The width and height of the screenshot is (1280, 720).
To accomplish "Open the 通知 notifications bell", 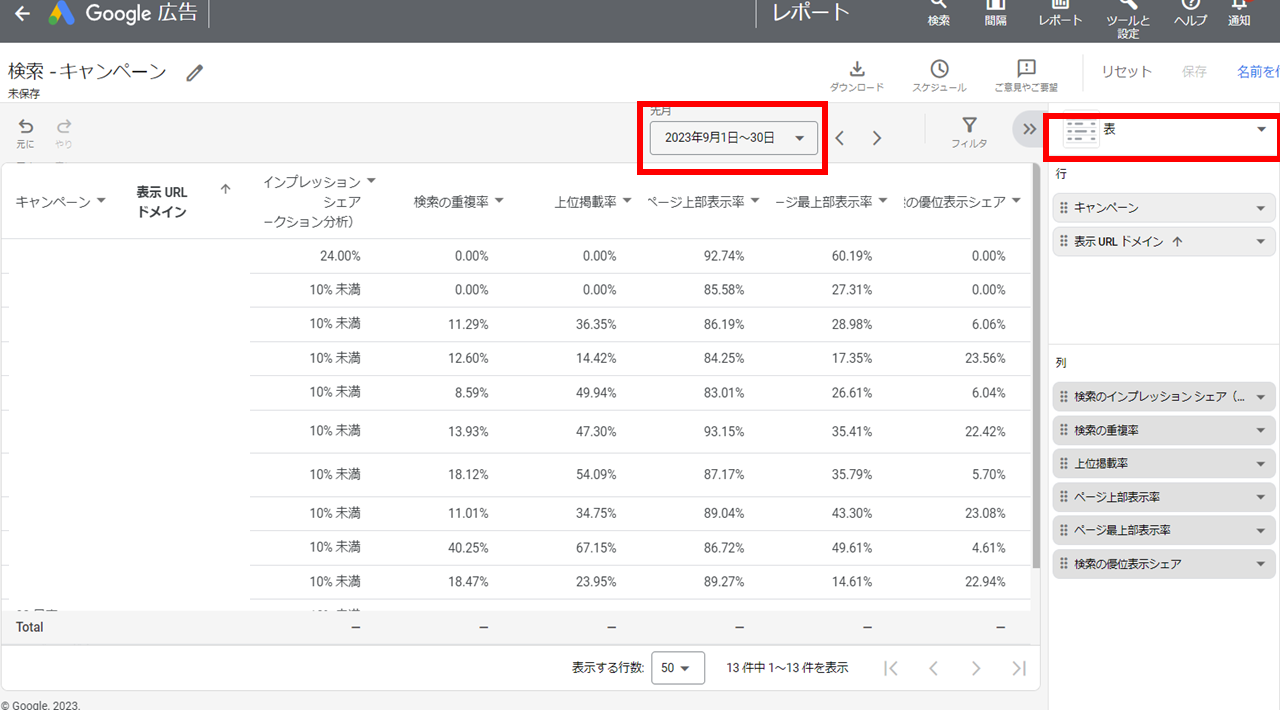I will coord(1239,13).
